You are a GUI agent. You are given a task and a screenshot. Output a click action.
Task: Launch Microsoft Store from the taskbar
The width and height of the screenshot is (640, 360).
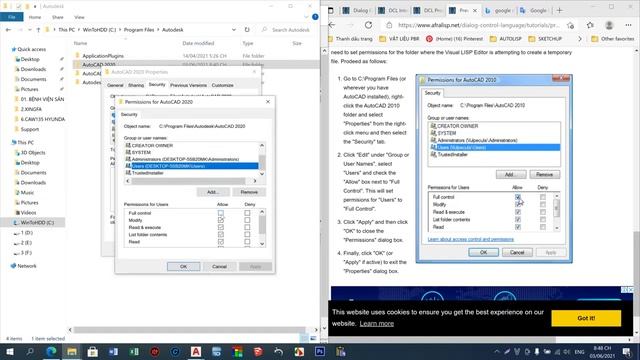coord(93,351)
